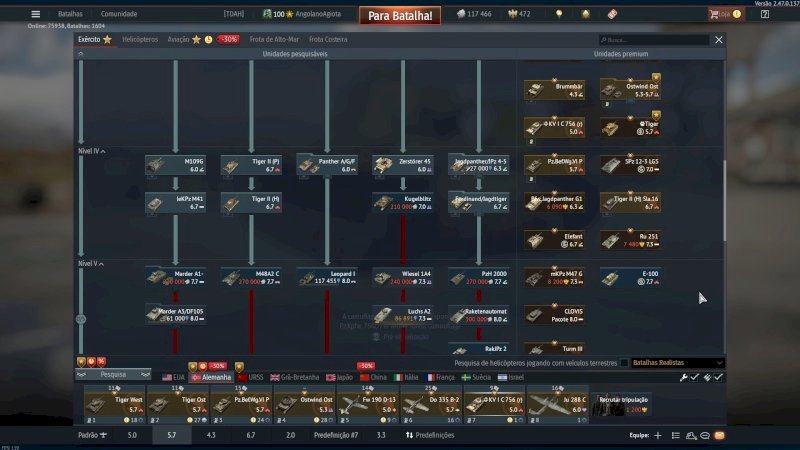Select the Wiesel 1A4 vehicle
The height and width of the screenshot is (450, 800).
pos(403,278)
